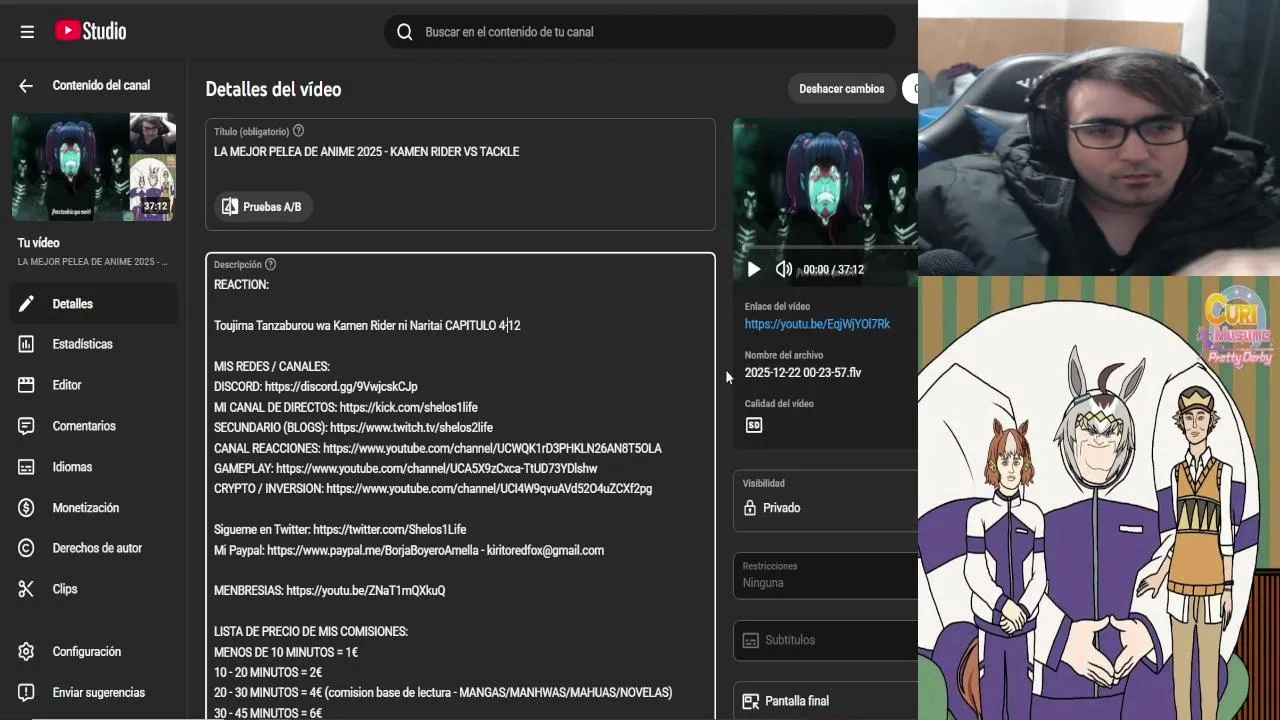The width and height of the screenshot is (1280, 720).
Task: Click the 'Sigueme en Twitter' line
Action: coord(340,530)
